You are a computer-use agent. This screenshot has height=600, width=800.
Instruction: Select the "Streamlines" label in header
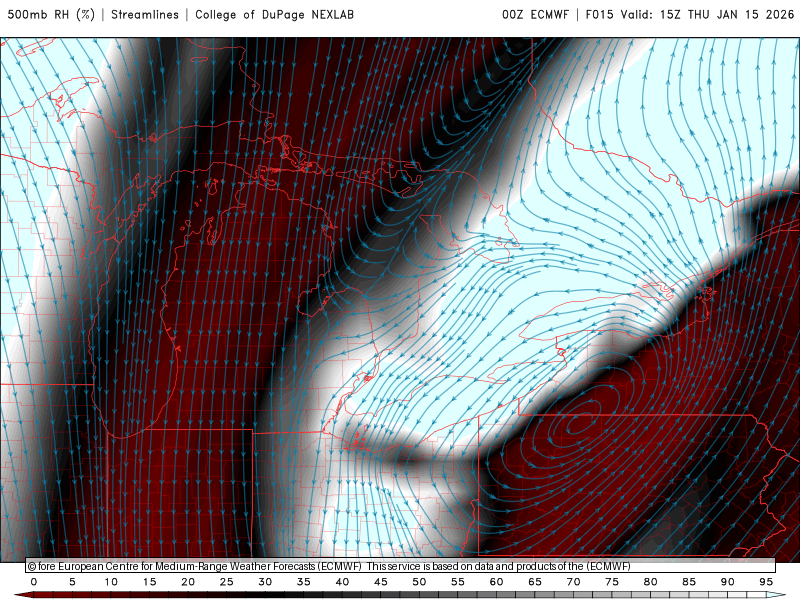click(145, 14)
